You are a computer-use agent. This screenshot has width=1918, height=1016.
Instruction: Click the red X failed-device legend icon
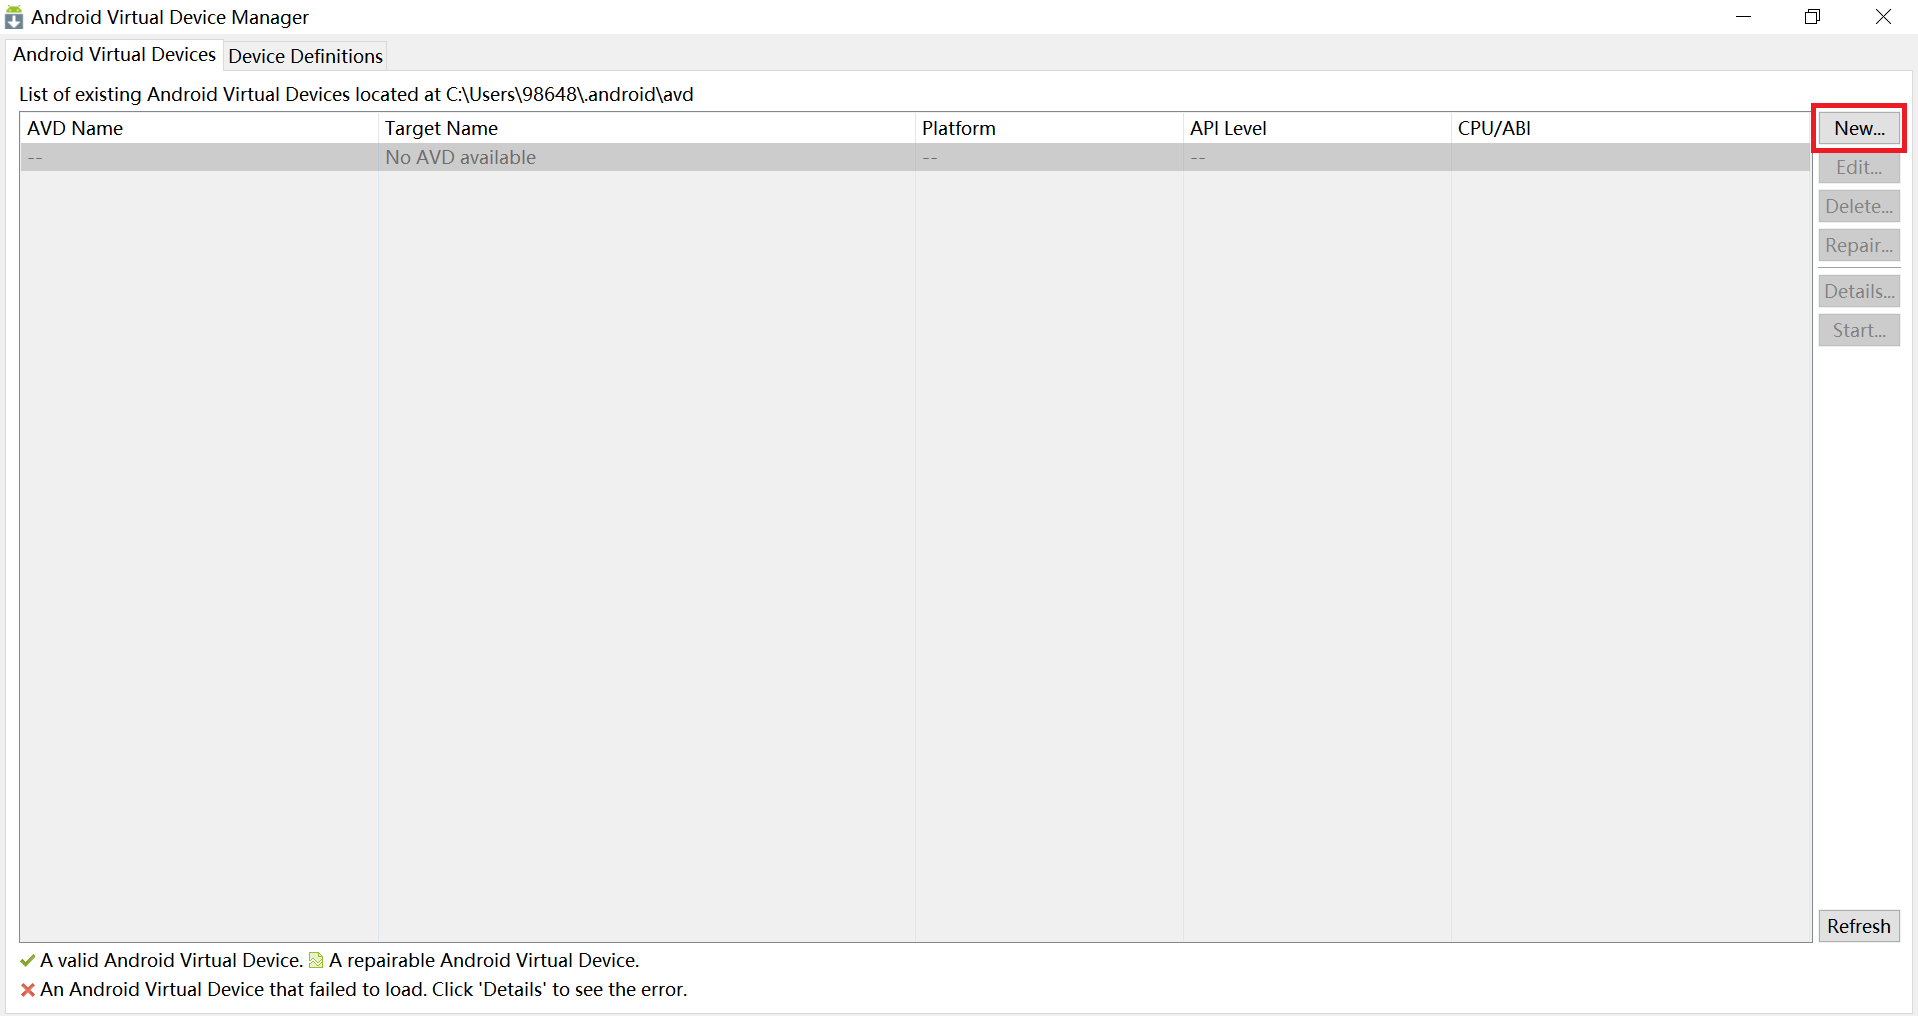[28, 990]
